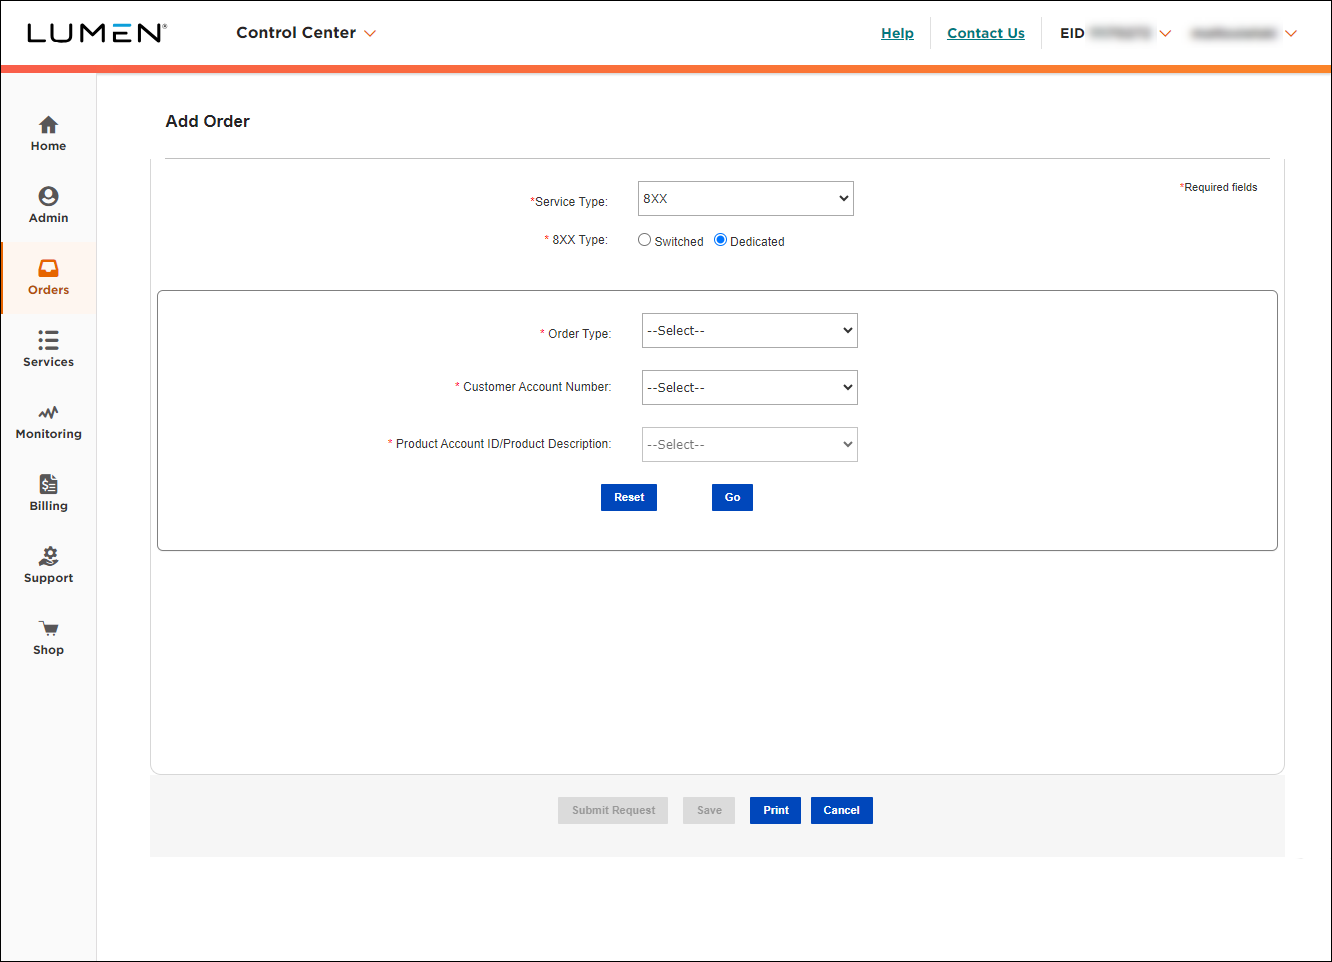The image size is (1332, 962).
Task: Open the Help link
Action: 897,33
